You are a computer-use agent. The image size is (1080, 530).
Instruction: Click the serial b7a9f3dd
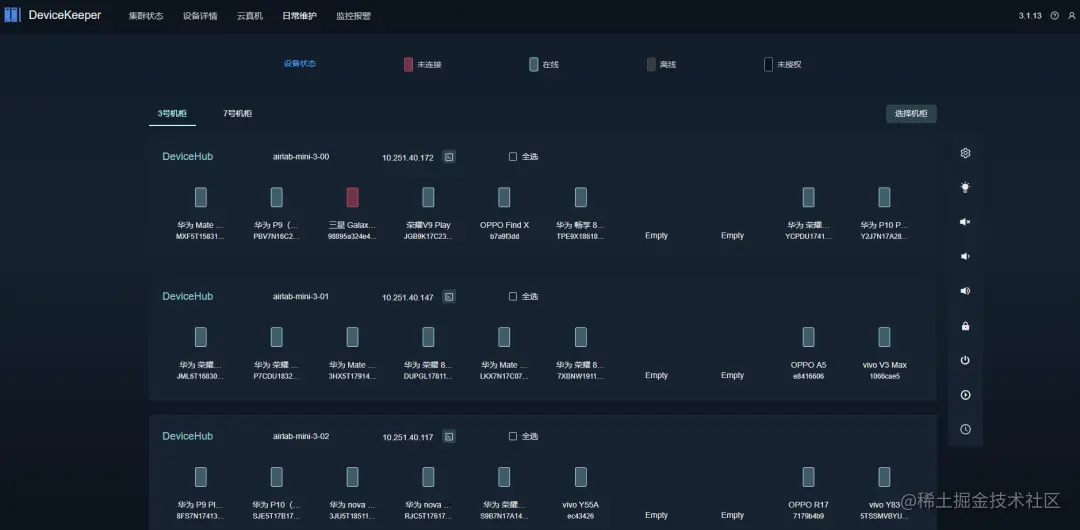(504, 236)
